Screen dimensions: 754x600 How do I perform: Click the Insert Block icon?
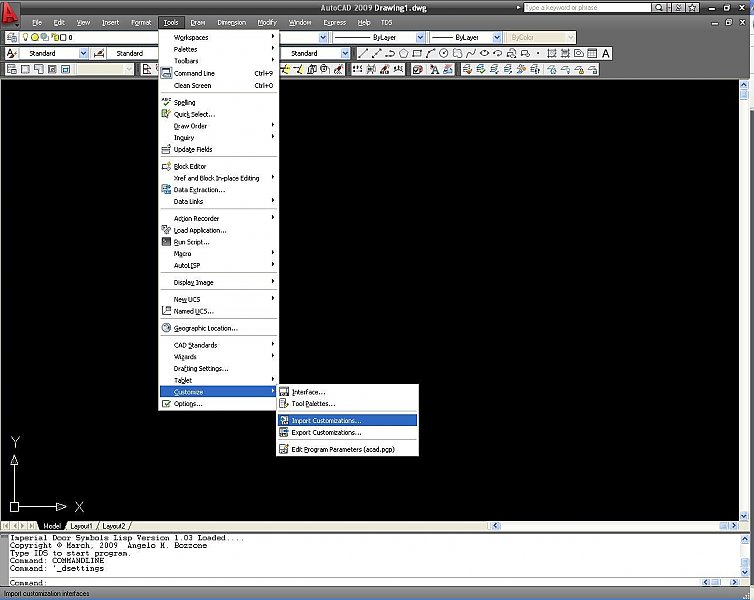(x=511, y=53)
